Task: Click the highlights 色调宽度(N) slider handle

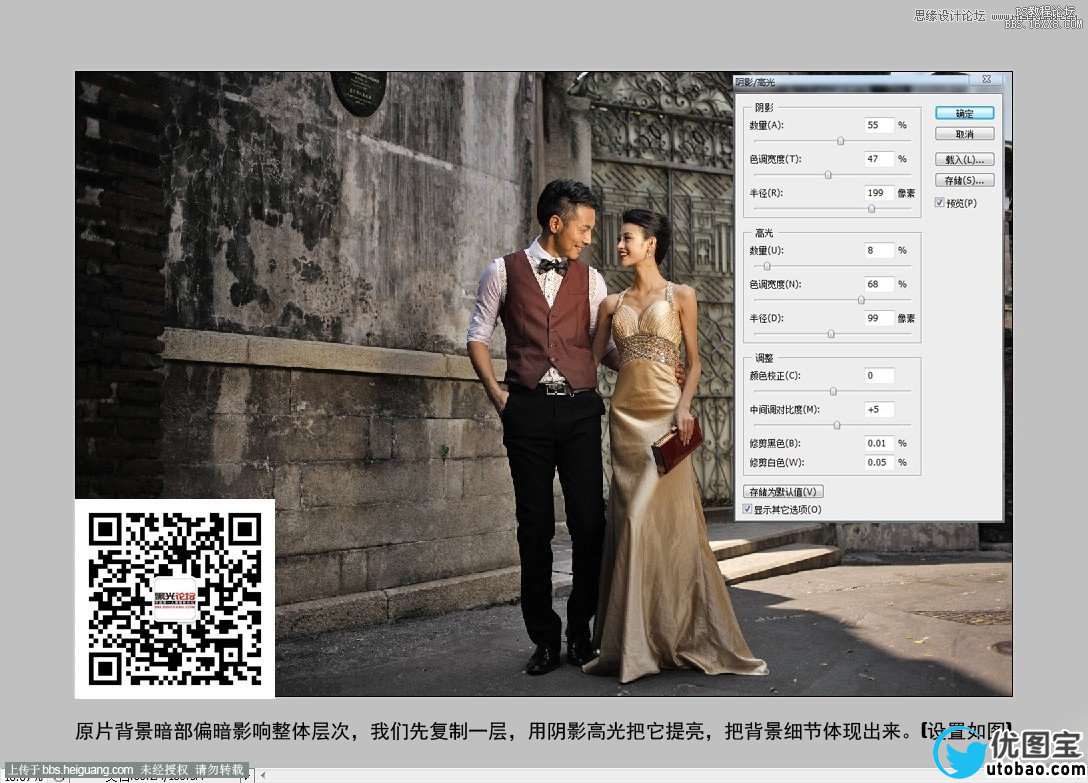Action: coord(861,300)
